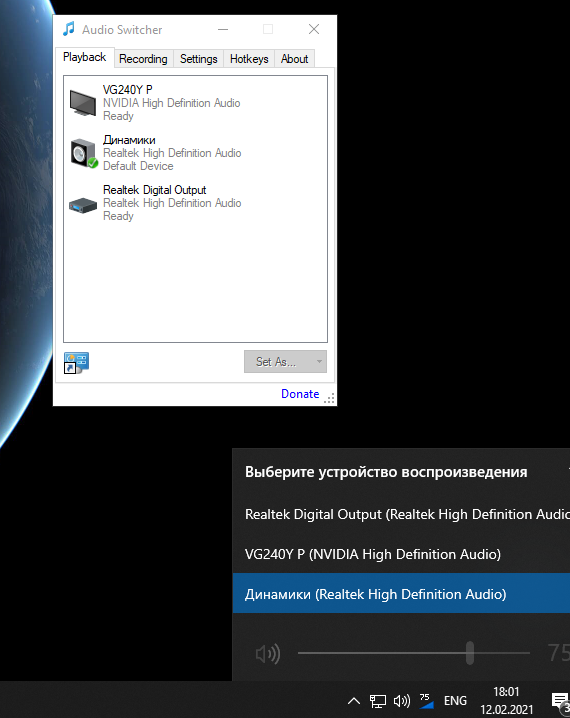Image resolution: width=570 pixels, height=718 pixels.
Task: Follow the Donate link
Action: pyautogui.click(x=300, y=394)
